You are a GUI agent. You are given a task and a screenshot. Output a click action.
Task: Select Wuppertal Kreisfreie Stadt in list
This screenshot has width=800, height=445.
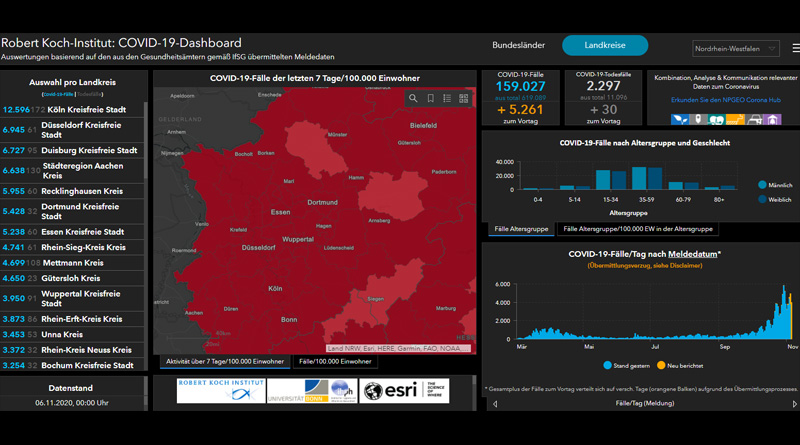(72, 299)
